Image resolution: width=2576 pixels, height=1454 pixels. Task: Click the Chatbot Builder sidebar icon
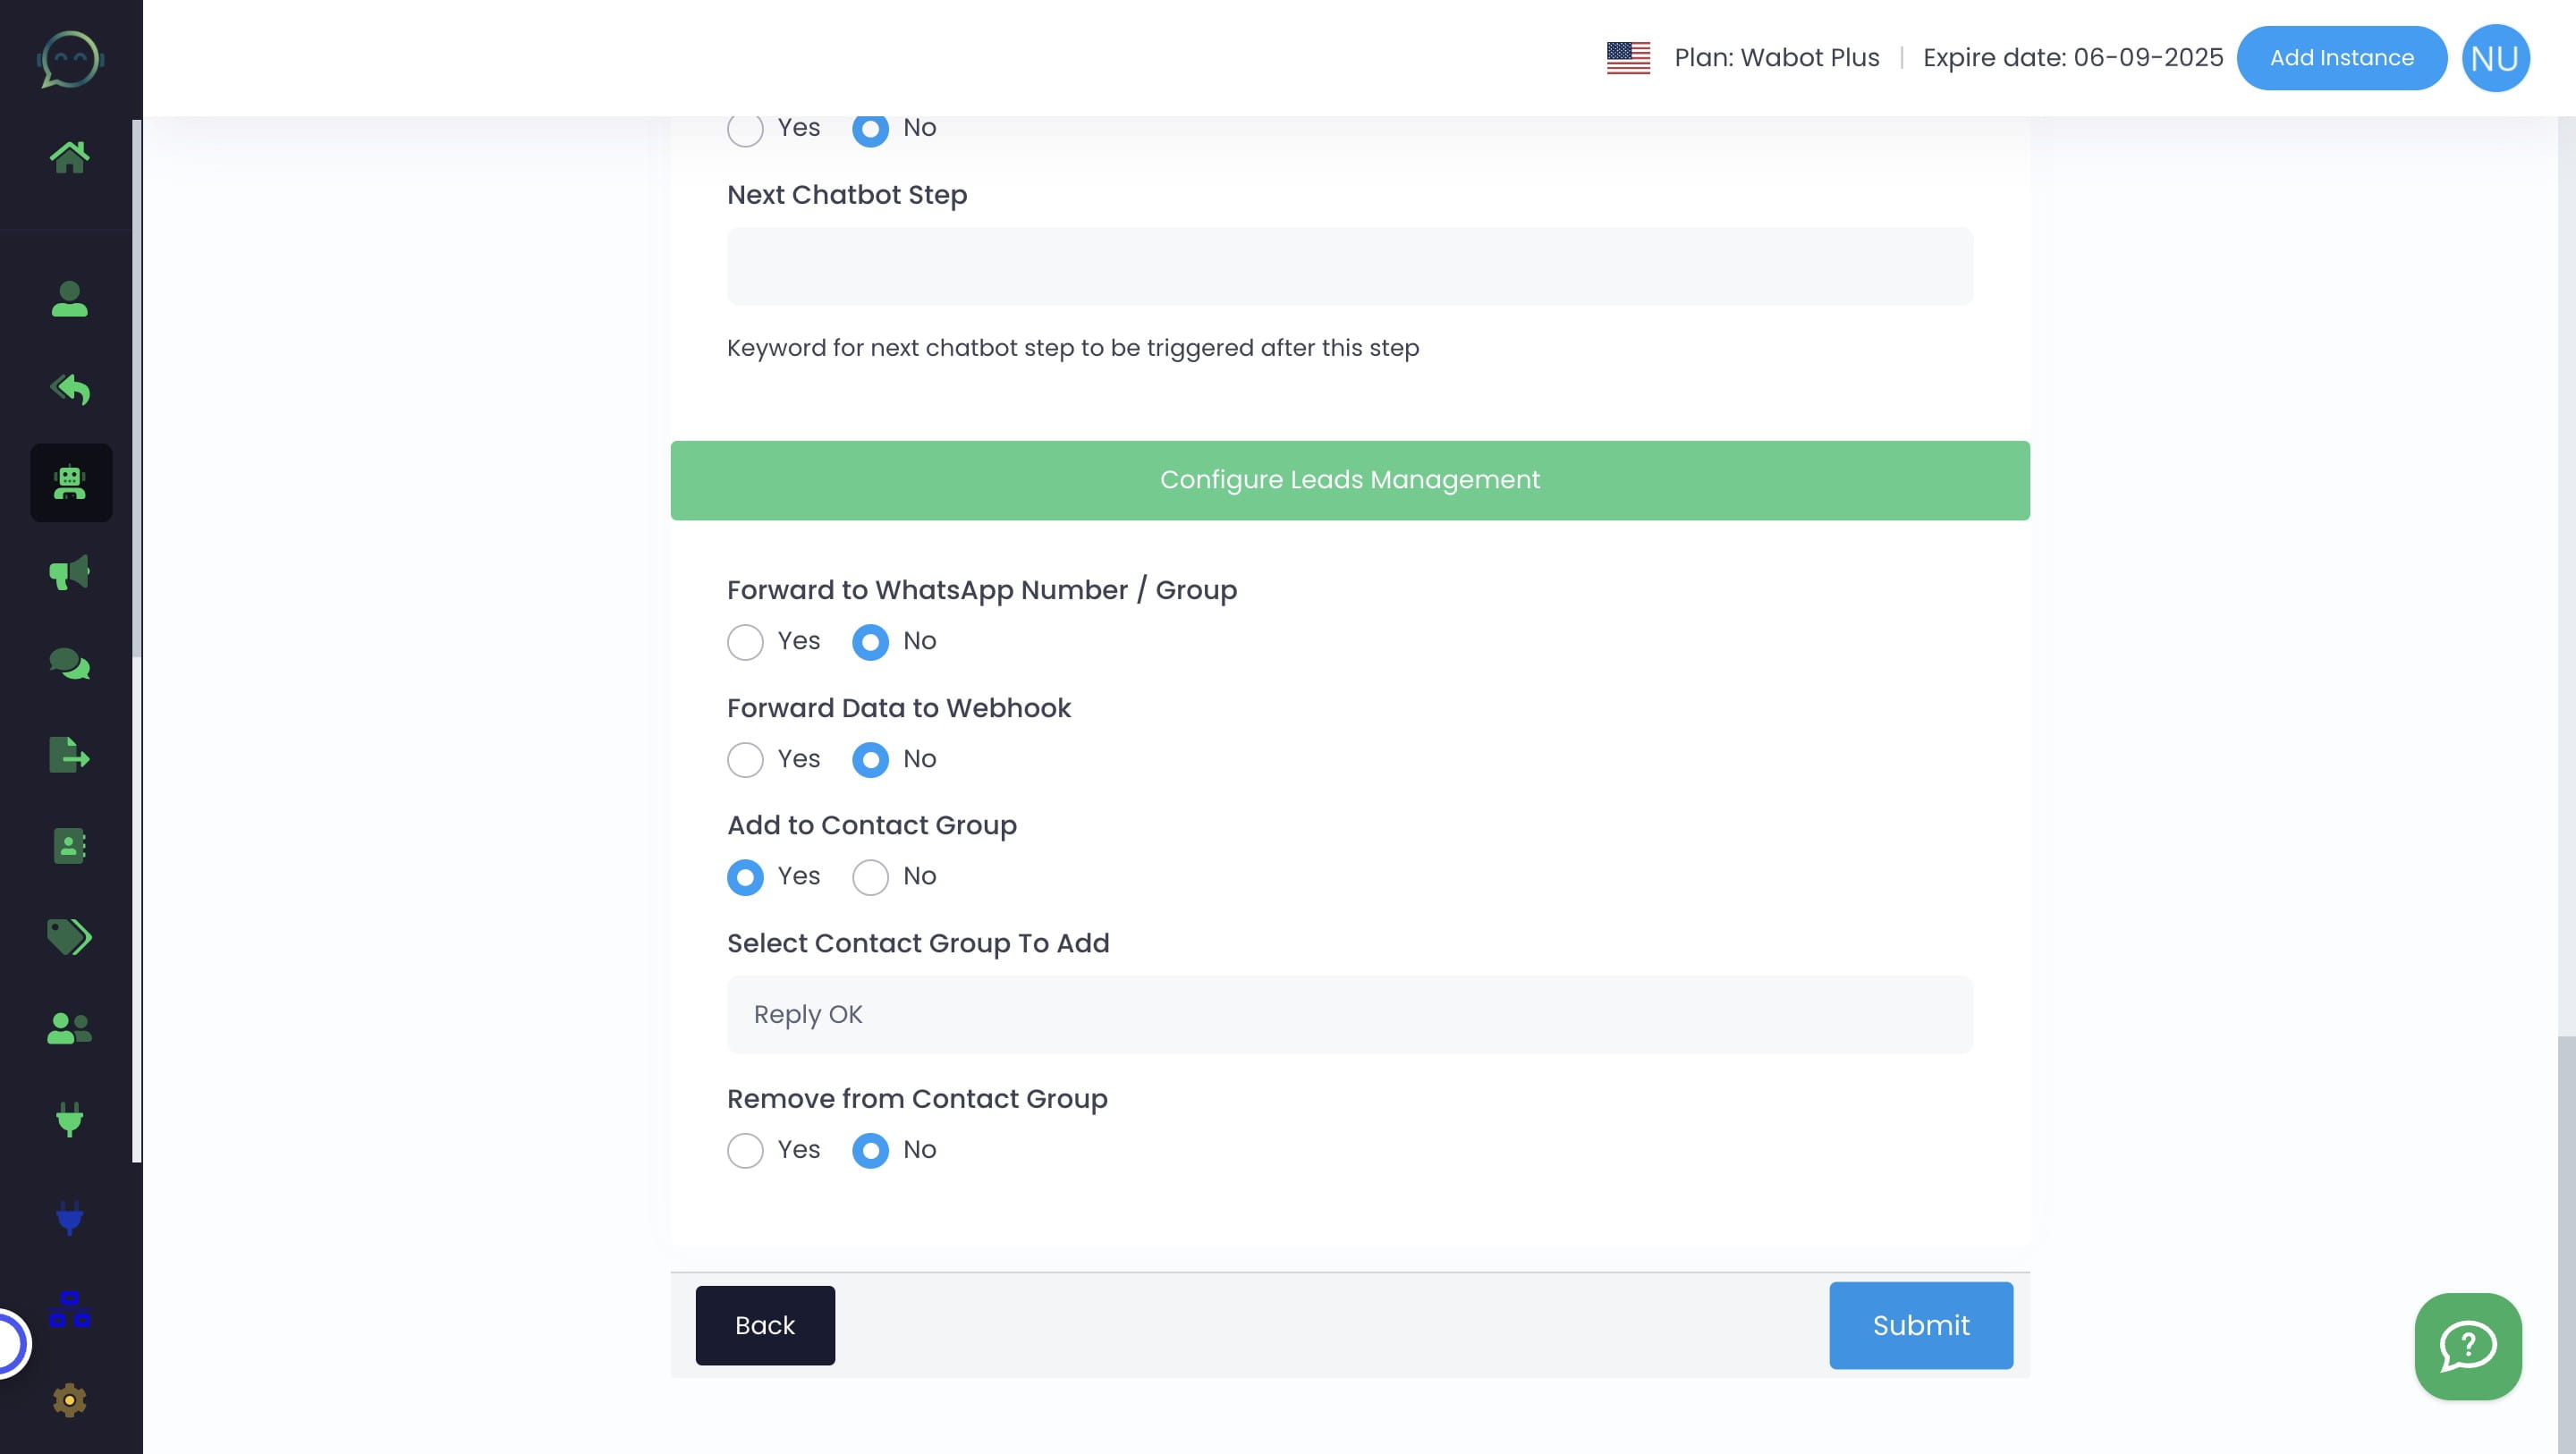pos(71,481)
